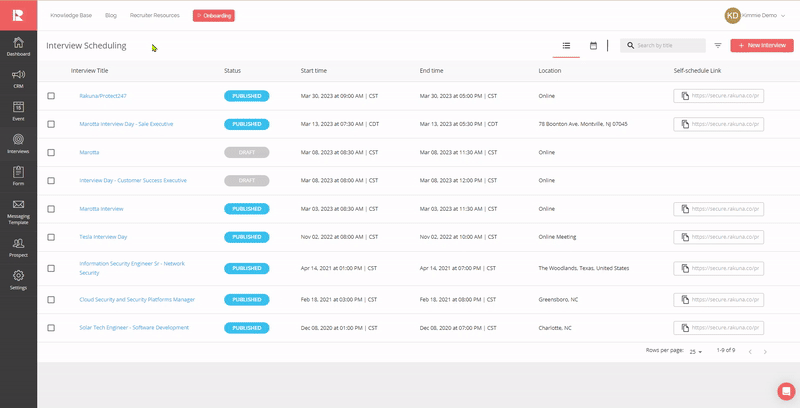Copy the Tesla Interview Day link
The image size is (800, 408).
click(x=685, y=237)
